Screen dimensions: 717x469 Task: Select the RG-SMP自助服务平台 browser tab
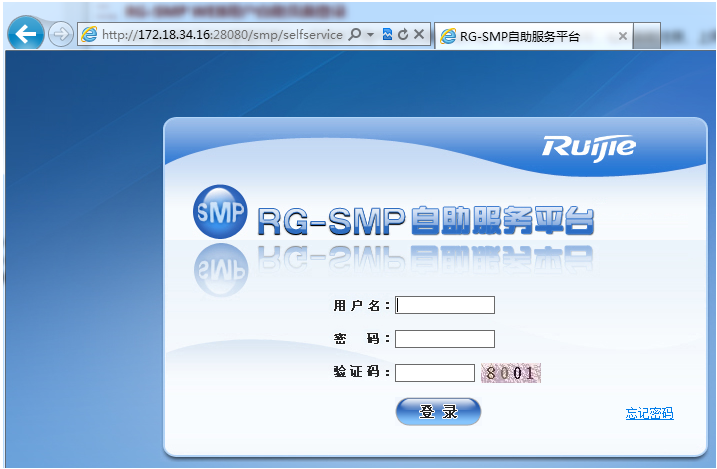[534, 36]
